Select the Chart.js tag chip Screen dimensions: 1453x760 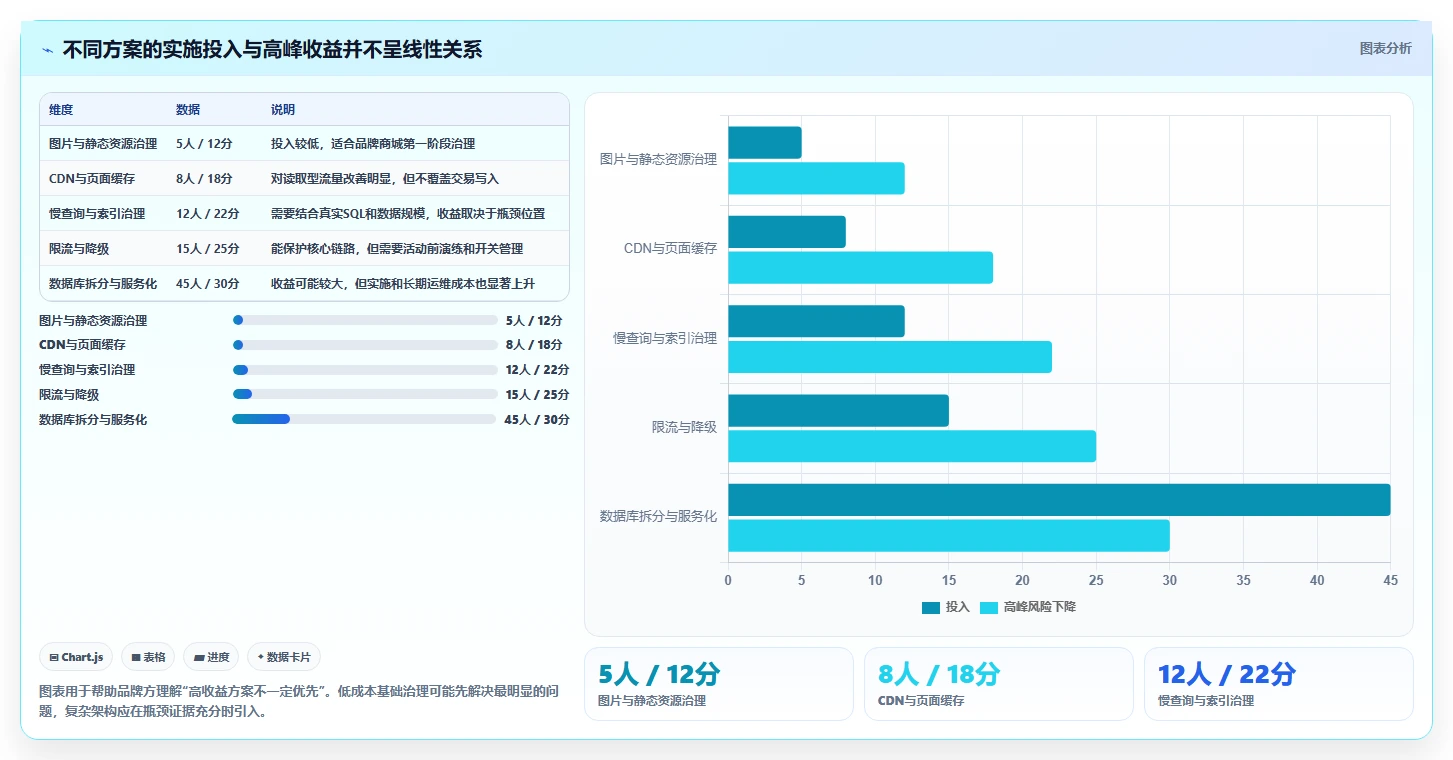point(76,657)
